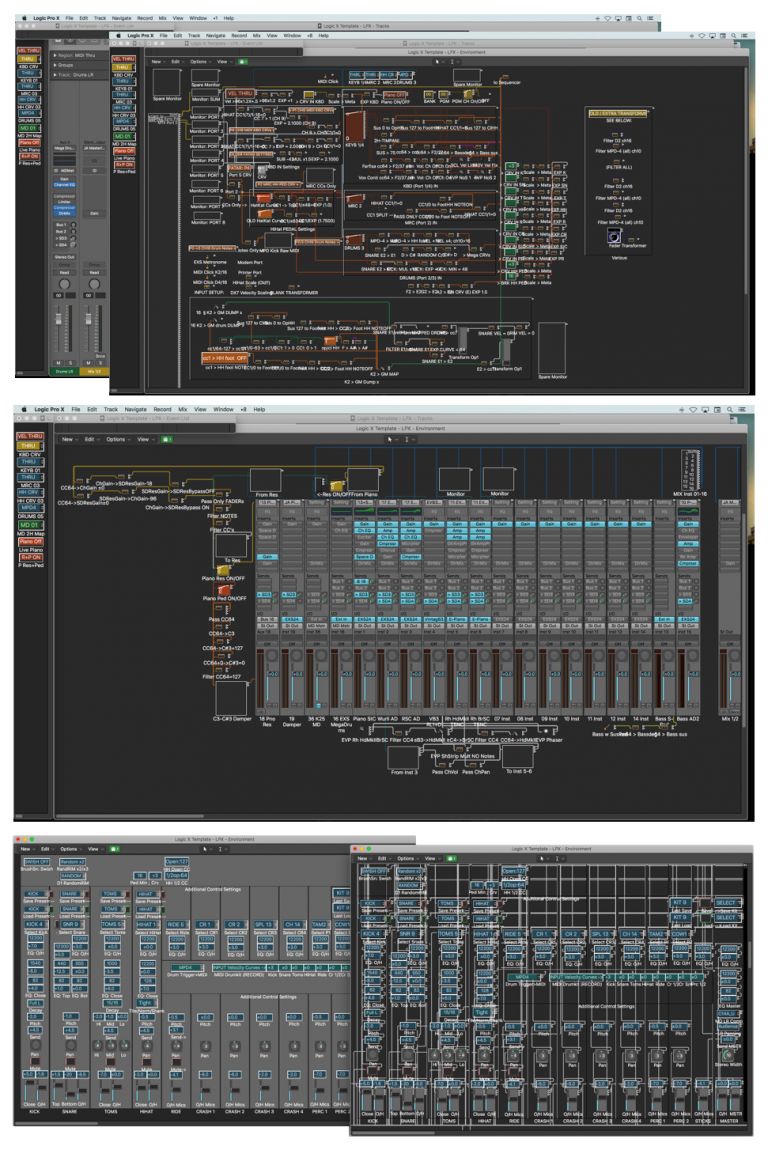Image resolution: width=768 pixels, height=1150 pixels.
Task: Select the 'Wurli AD' channel strip name
Action: pyautogui.click(x=387, y=719)
